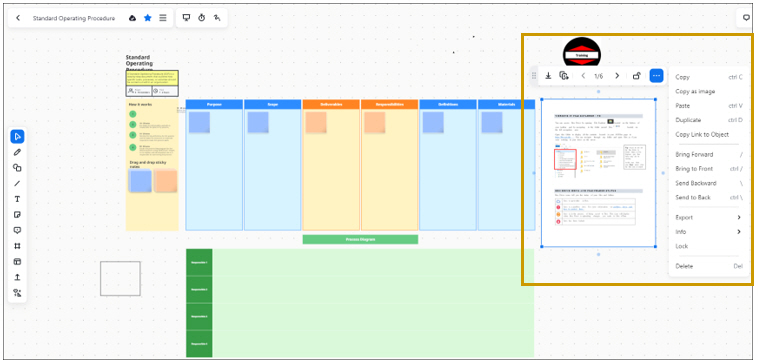Select the green Process Diagram label
Screen dimensions: 758x363
(360, 239)
